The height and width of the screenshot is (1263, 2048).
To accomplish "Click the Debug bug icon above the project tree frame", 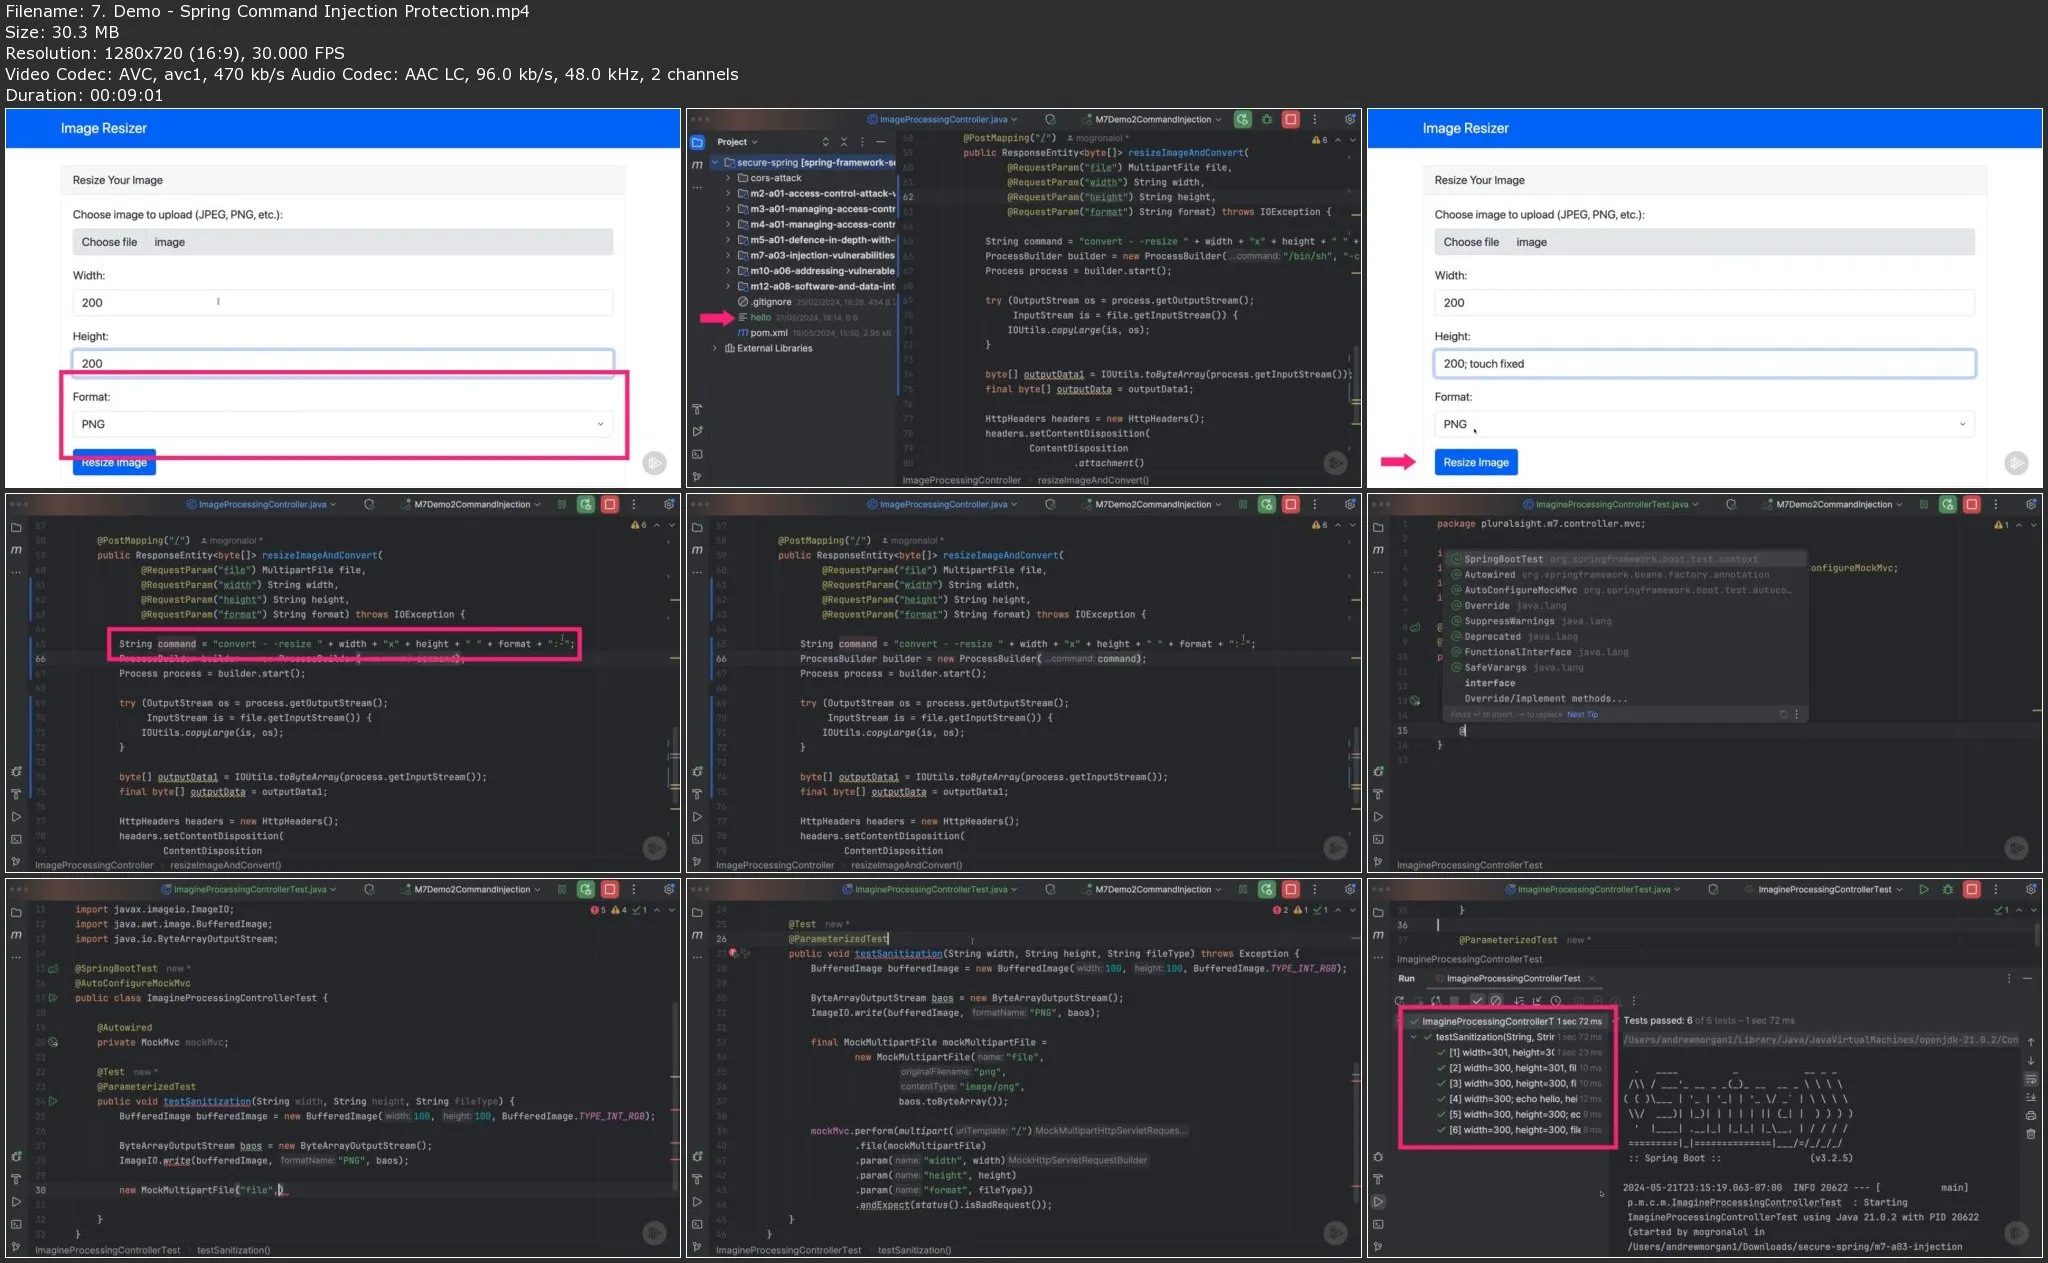I will pos(1267,119).
